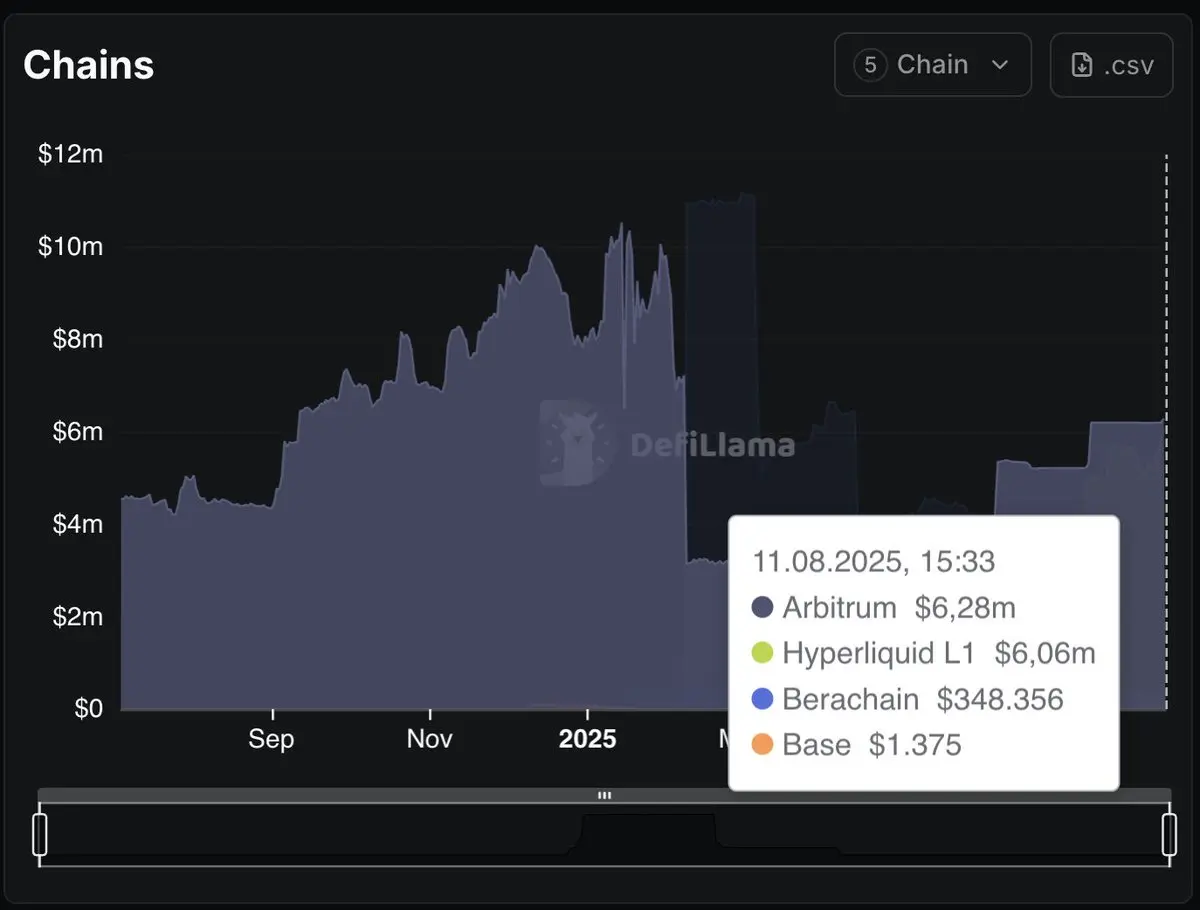Click the $8m y-axis label
Image resolution: width=1200 pixels, height=910 pixels.
pyautogui.click(x=77, y=339)
